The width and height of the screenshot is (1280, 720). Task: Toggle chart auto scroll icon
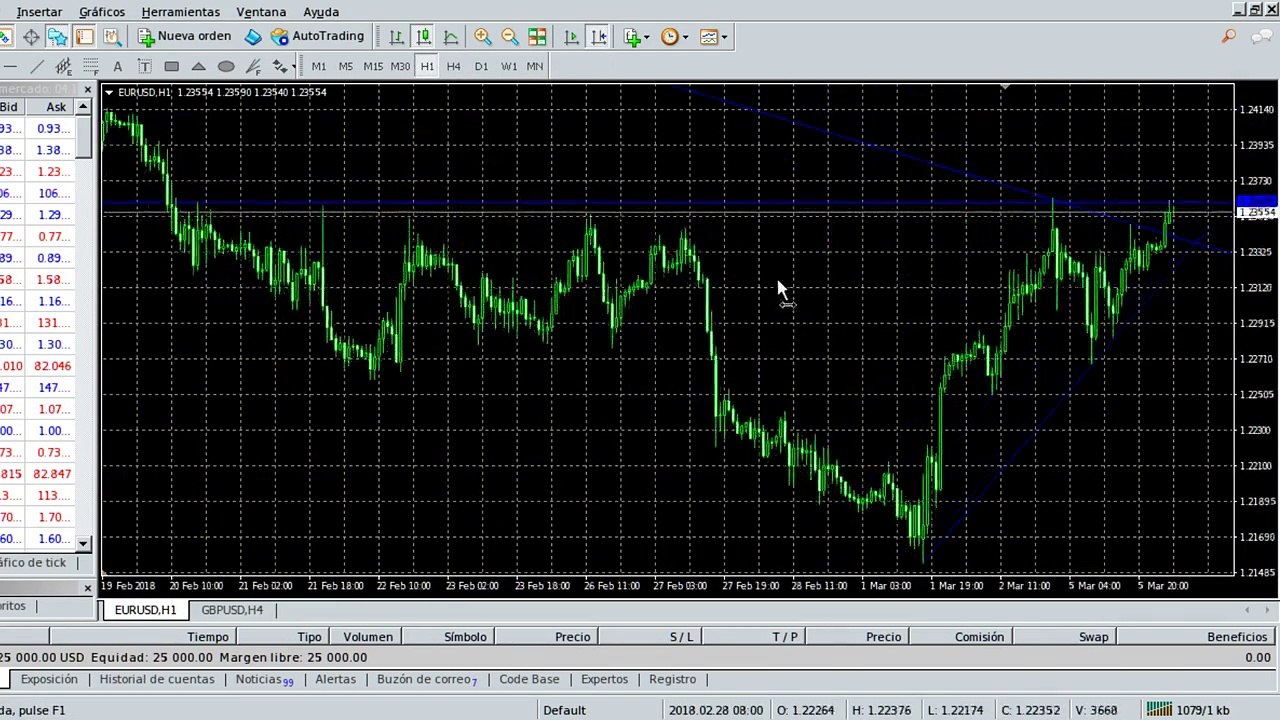pos(571,37)
